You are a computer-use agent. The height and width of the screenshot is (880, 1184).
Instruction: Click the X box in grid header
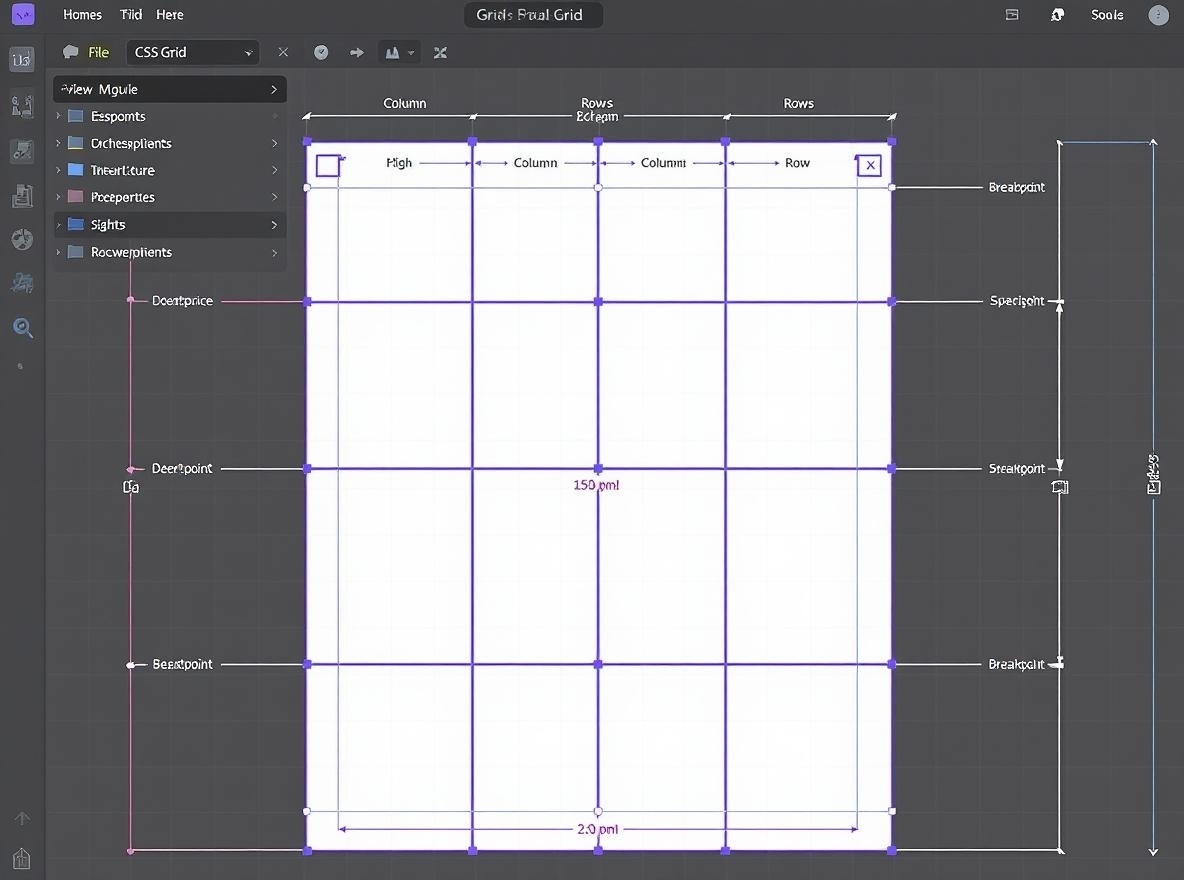tap(870, 165)
